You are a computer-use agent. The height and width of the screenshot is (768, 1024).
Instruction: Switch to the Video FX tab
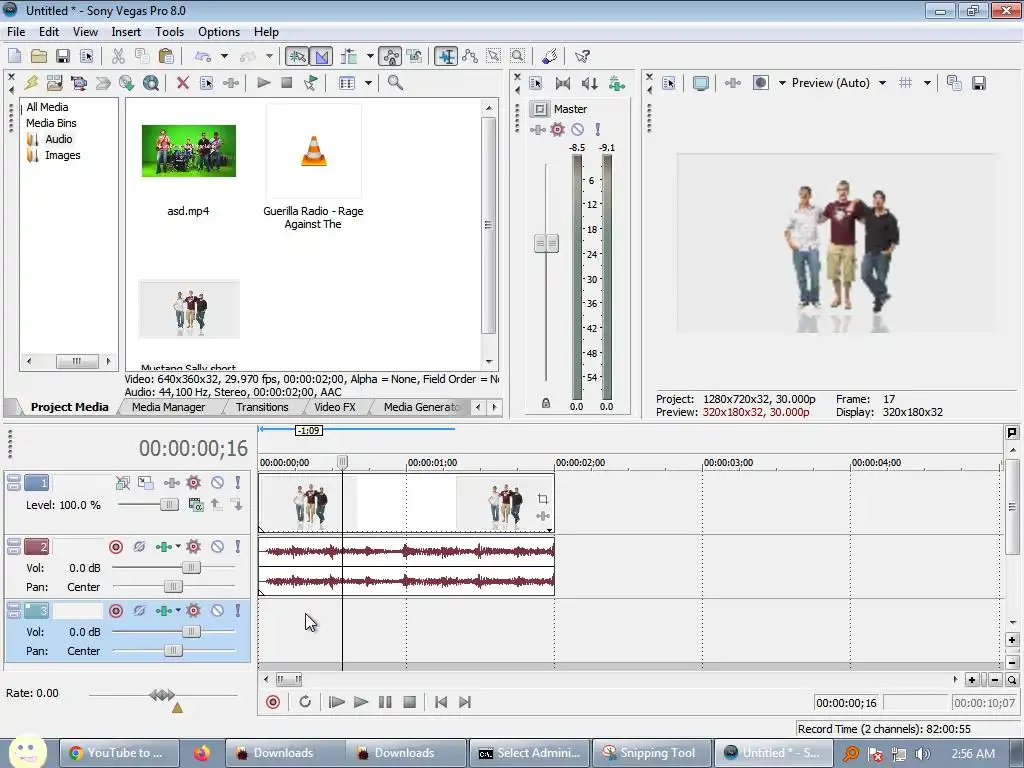tap(335, 407)
